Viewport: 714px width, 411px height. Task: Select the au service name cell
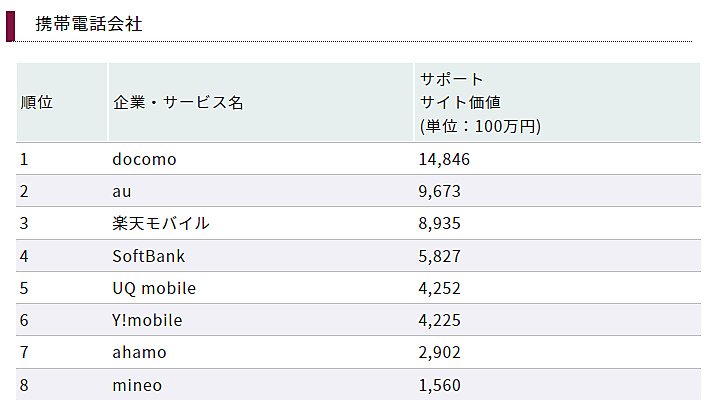click(122, 191)
